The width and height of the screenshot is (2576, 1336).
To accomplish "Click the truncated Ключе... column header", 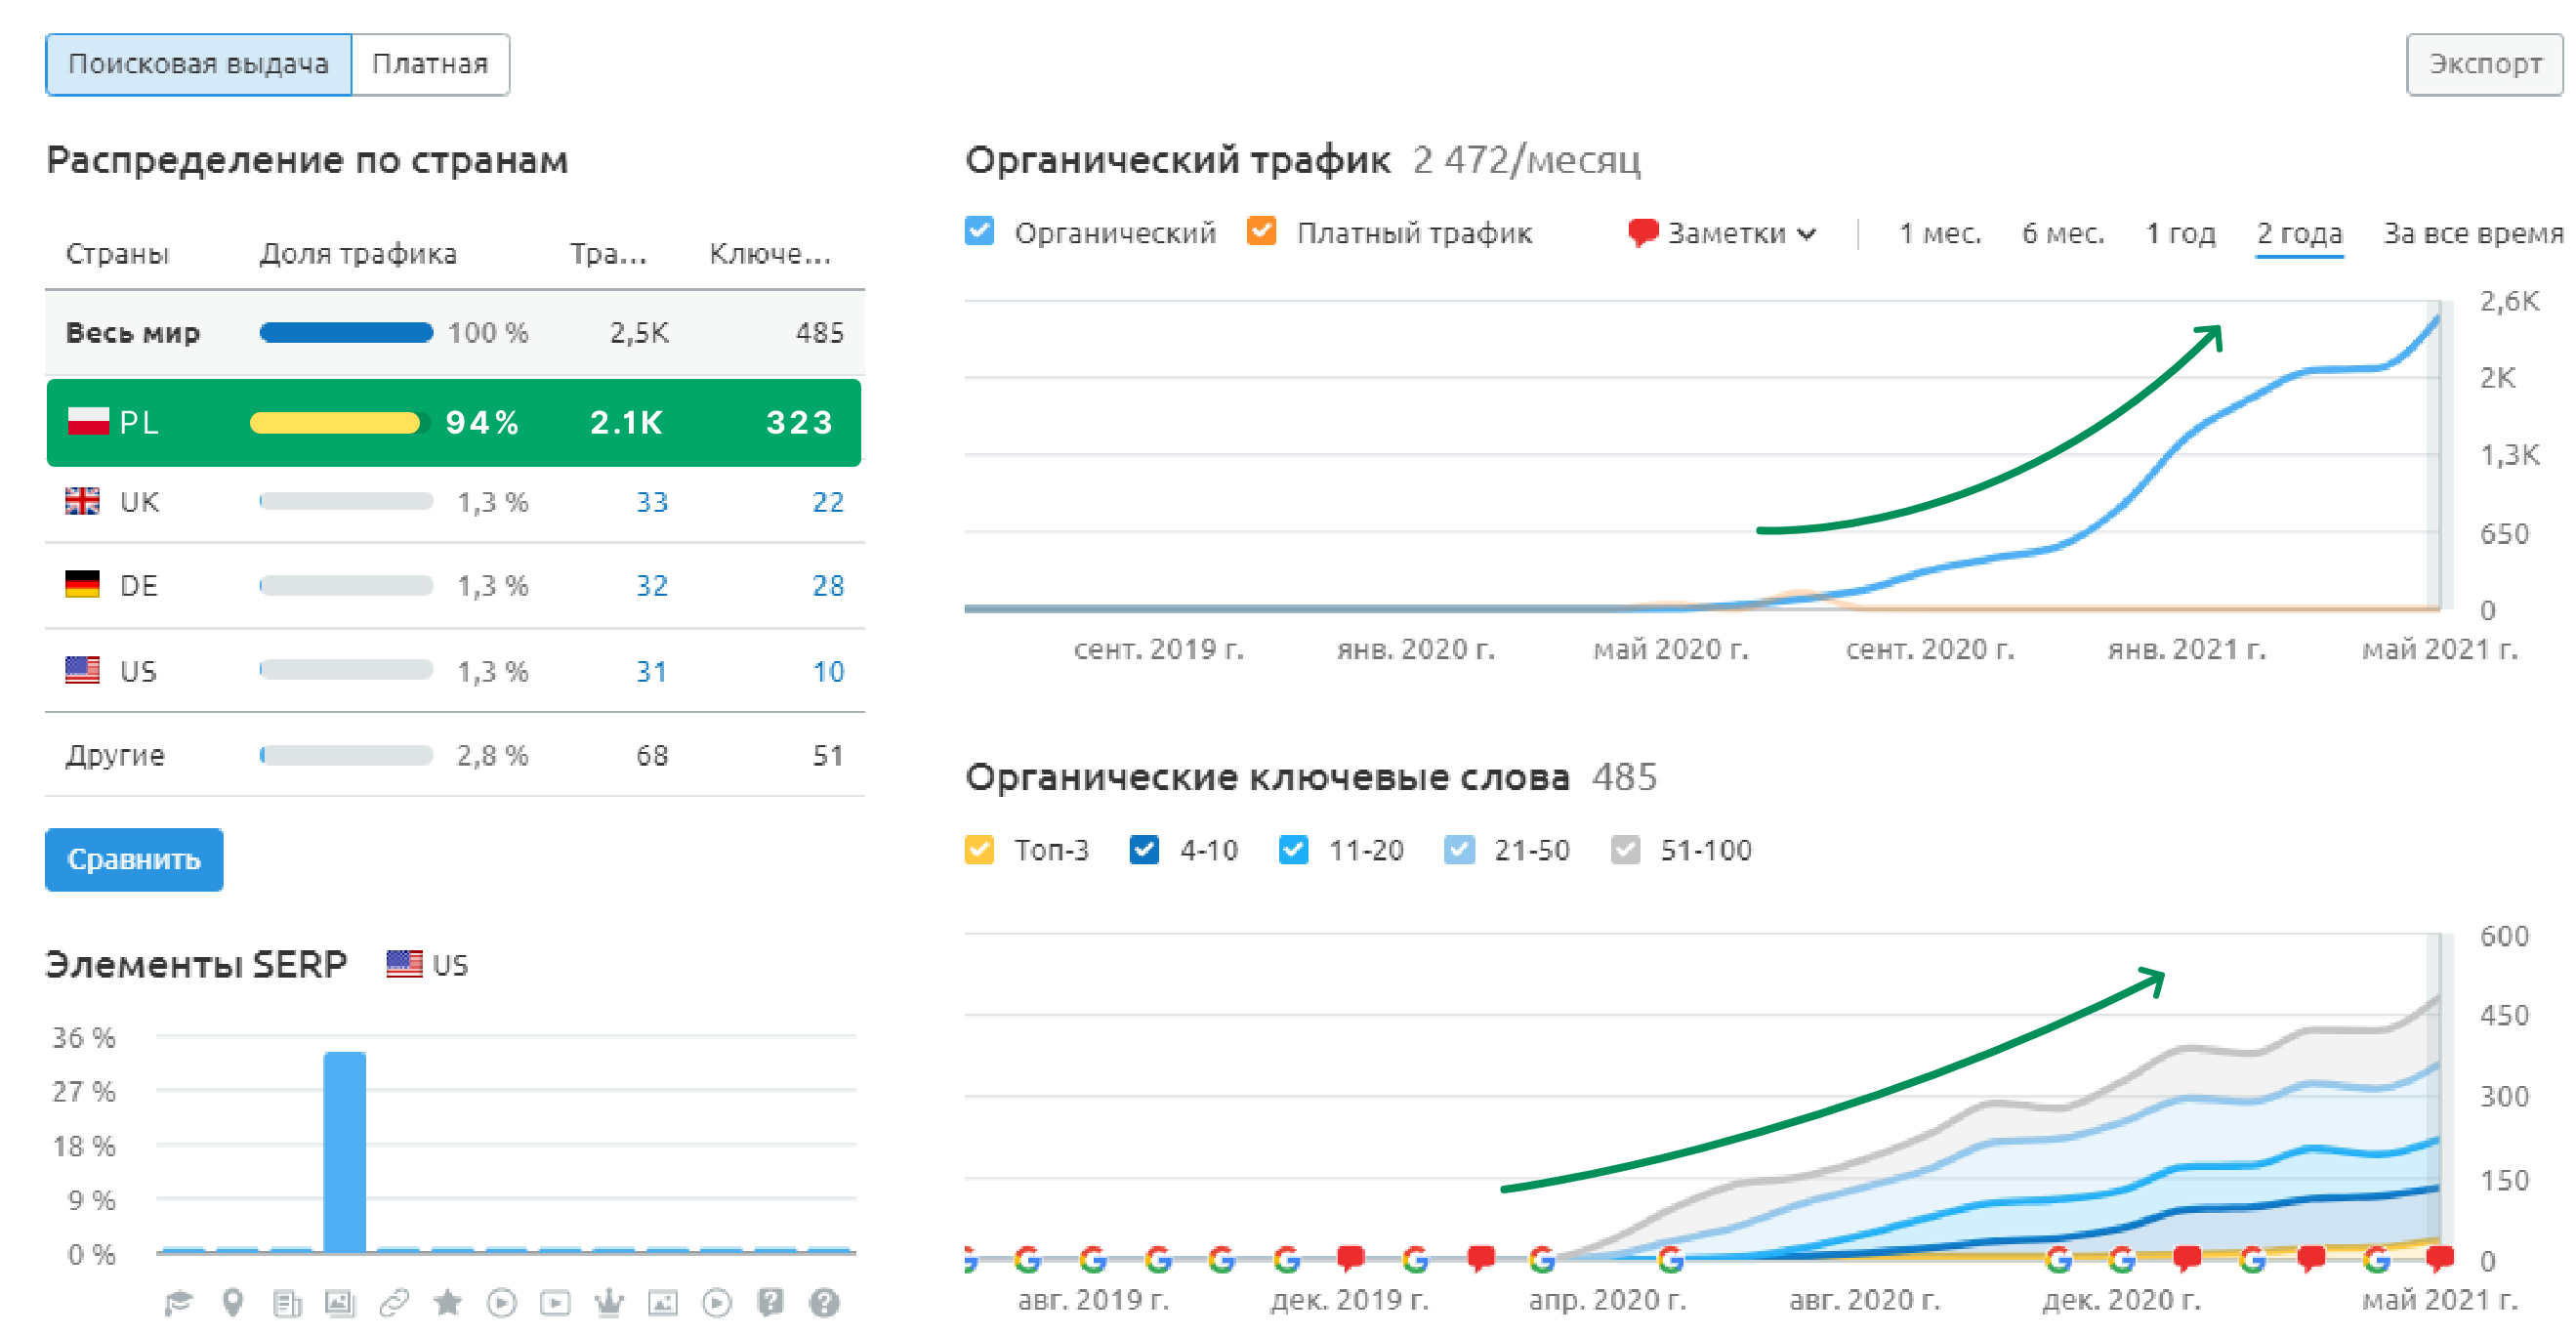I will pos(769,254).
